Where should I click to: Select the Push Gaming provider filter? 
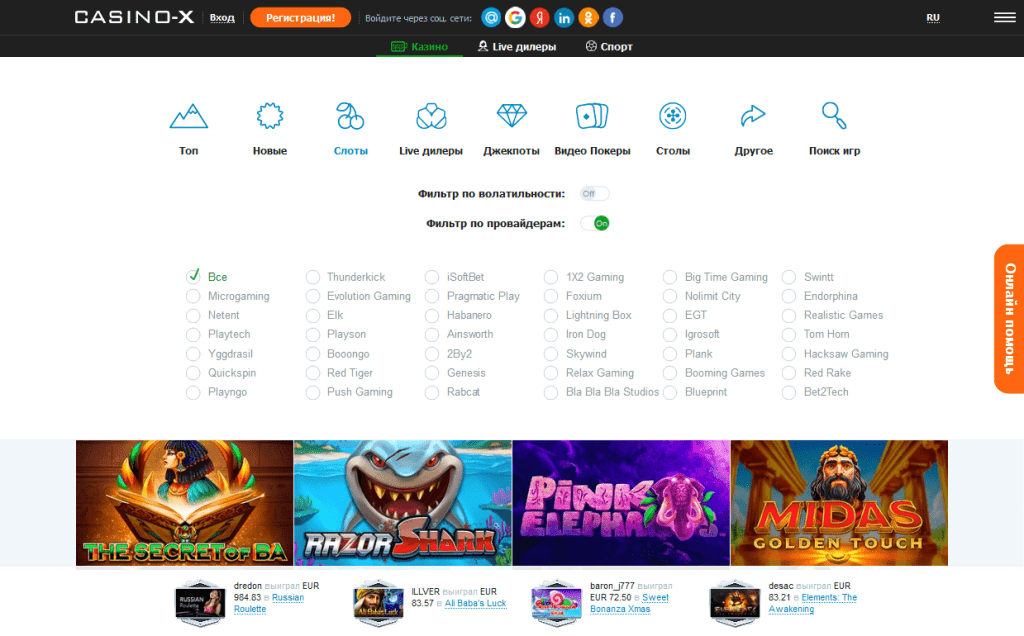click(x=349, y=392)
